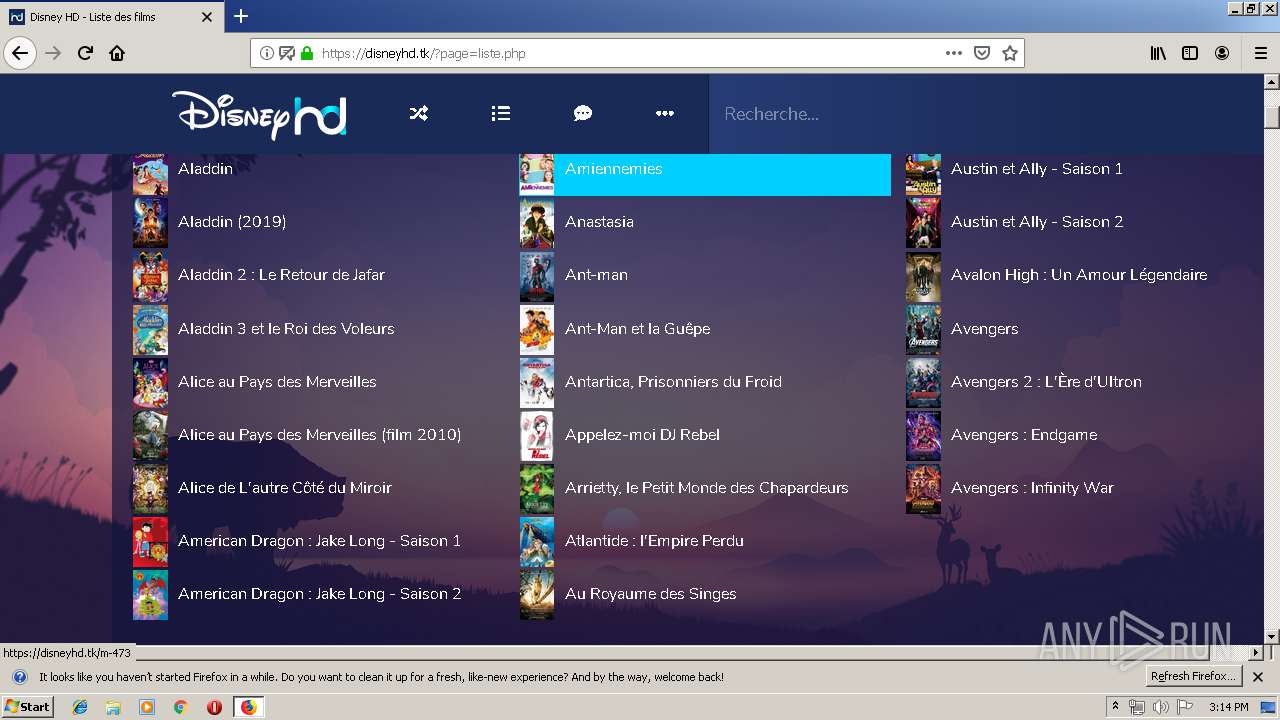Click the Avengers : Endgame poster thumbnail
The image size is (1280, 720).
pos(923,435)
